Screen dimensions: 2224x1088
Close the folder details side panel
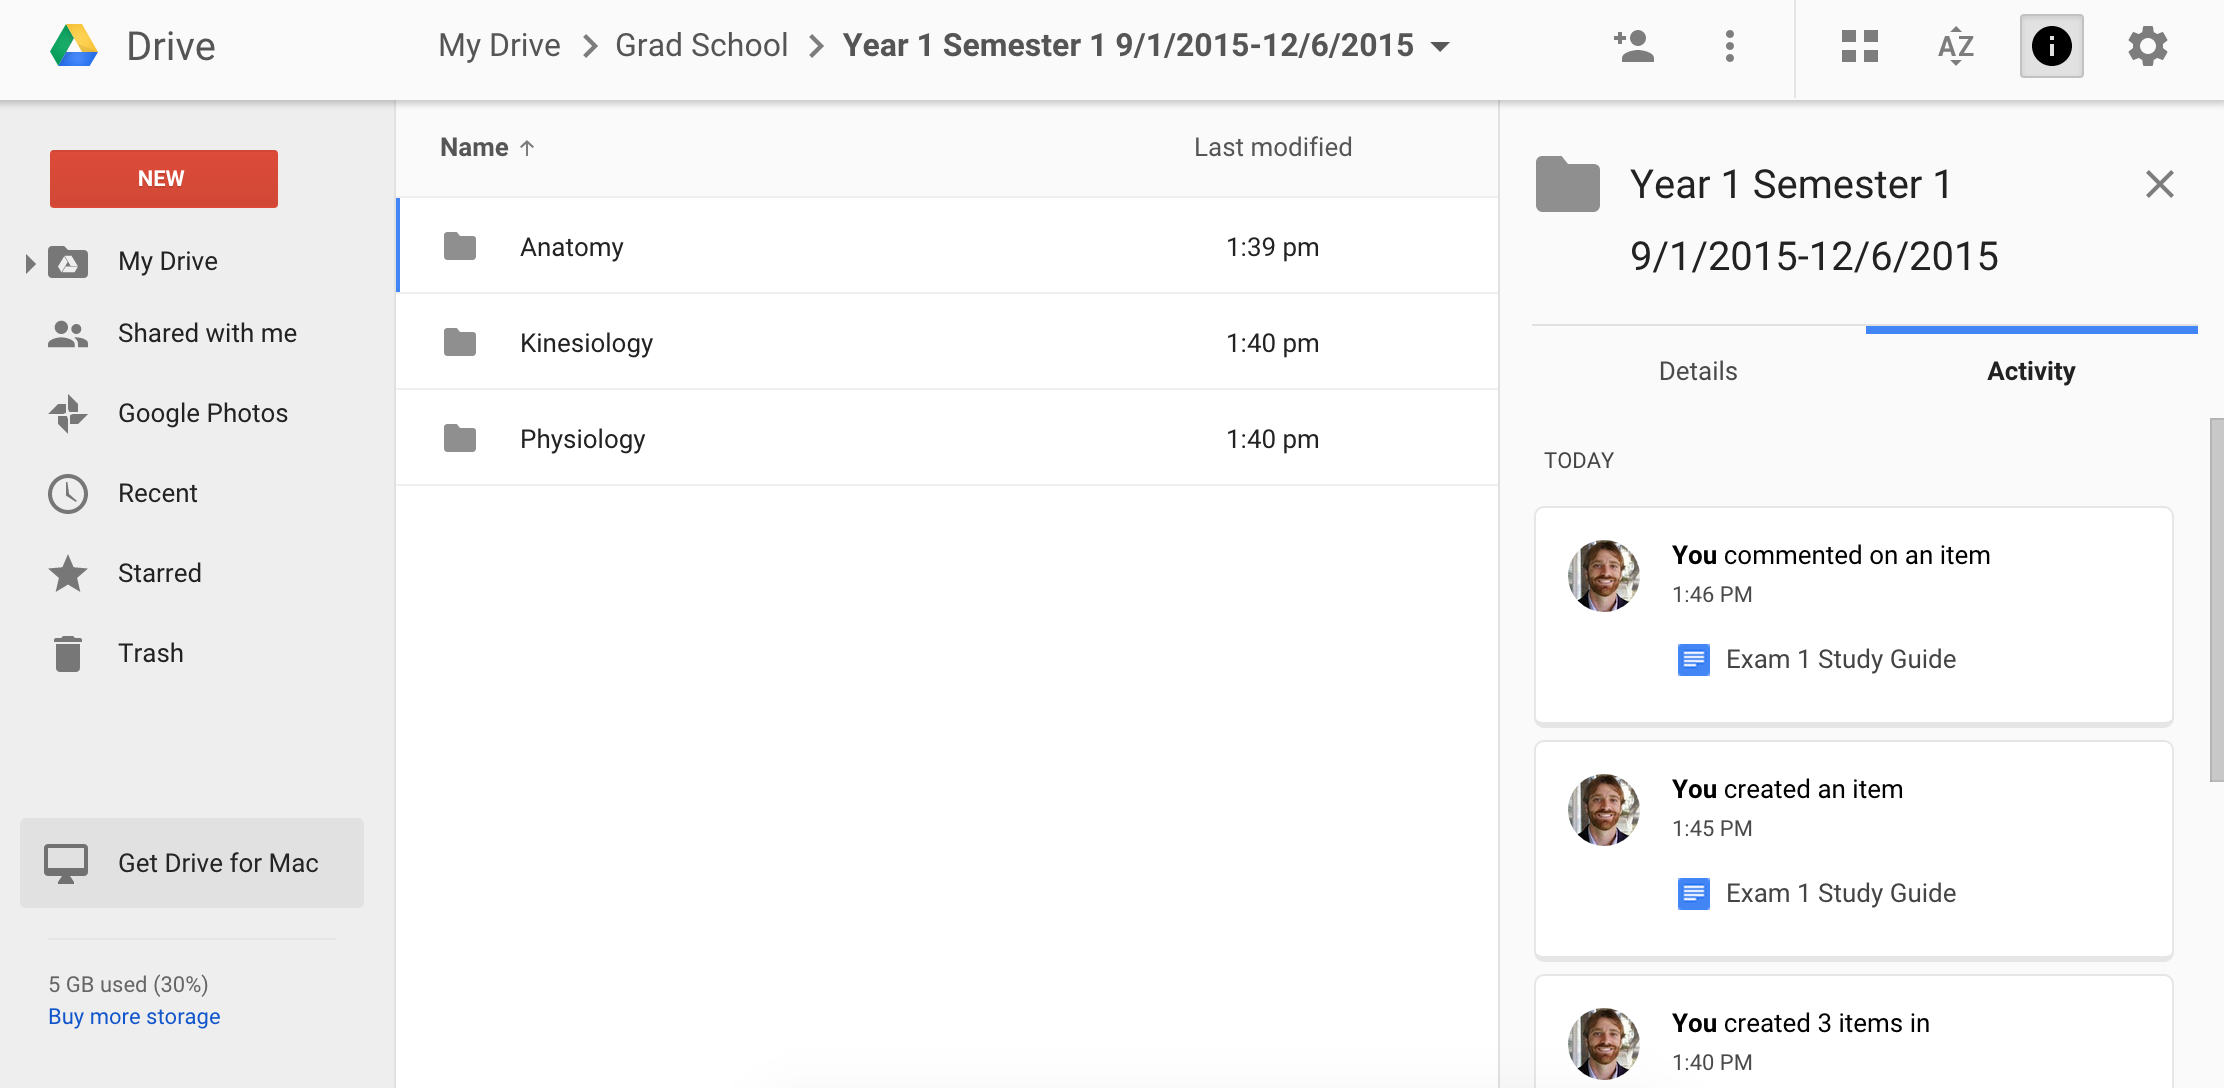(2159, 184)
